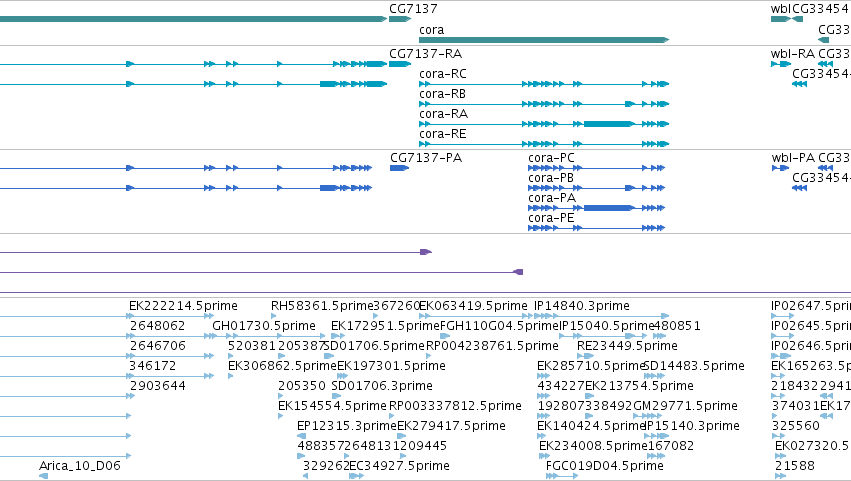
Task: Click the large exon block in cora-RA
Action: click(x=608, y=124)
